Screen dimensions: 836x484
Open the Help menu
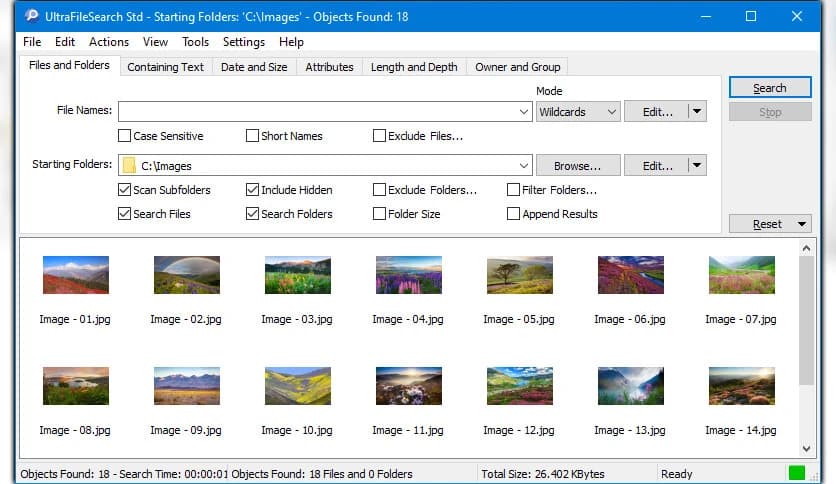point(291,42)
